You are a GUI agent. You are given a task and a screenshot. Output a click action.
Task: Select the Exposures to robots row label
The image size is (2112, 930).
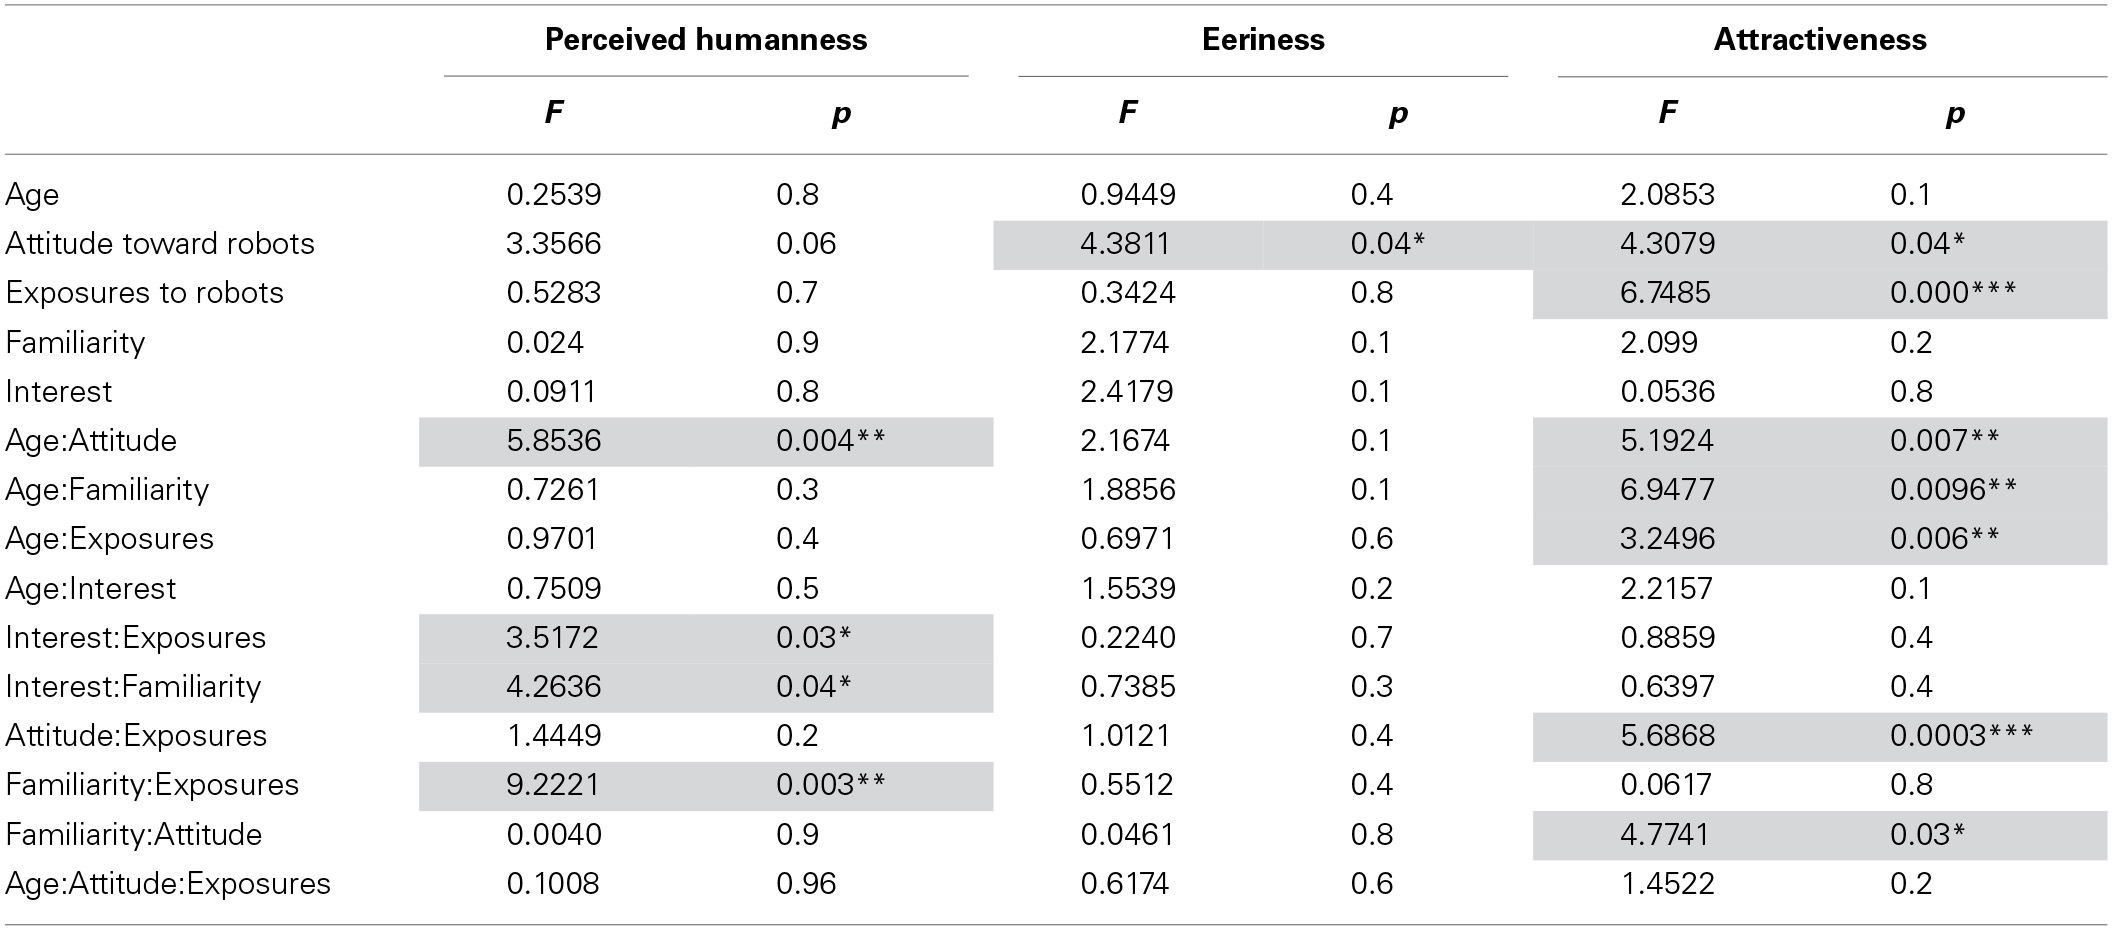coord(145,293)
